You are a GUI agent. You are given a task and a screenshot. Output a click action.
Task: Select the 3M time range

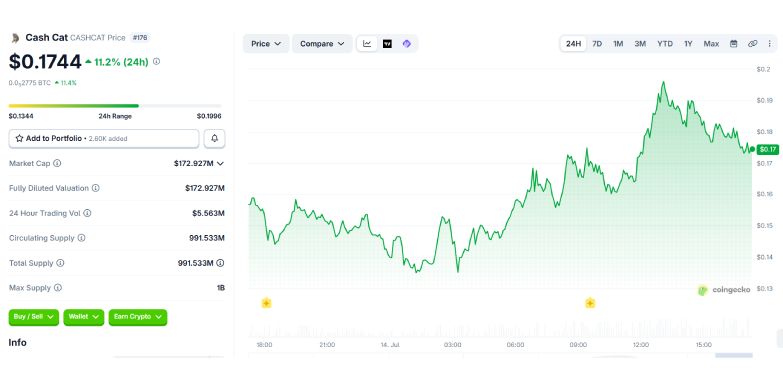click(x=640, y=44)
